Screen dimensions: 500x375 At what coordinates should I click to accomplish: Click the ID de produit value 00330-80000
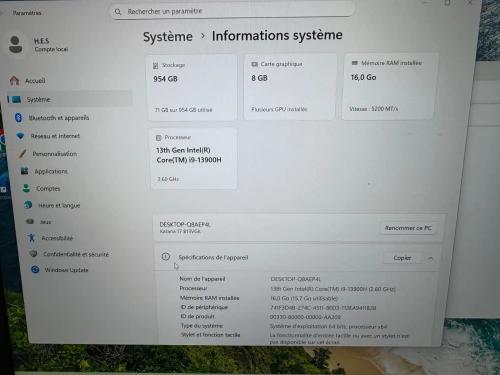coord(305,317)
